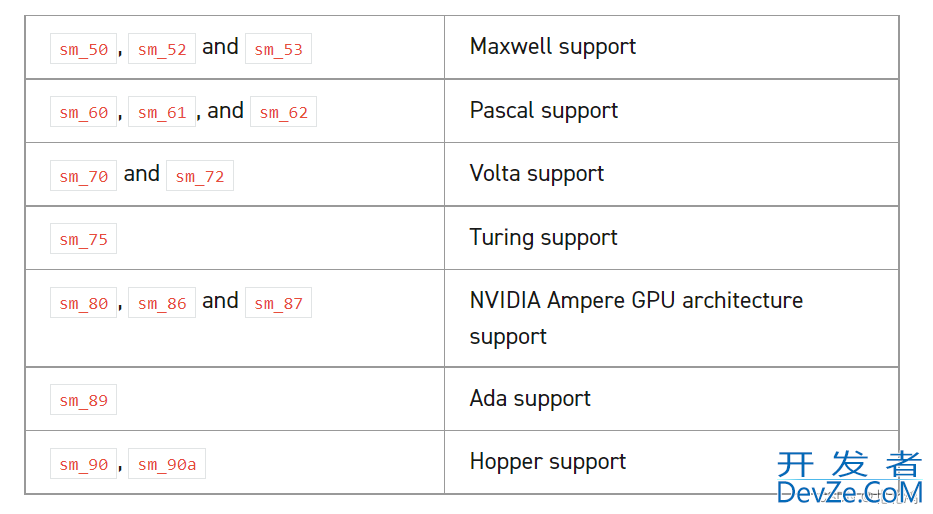Click the sm_62 code tag
This screenshot has width=933, height=514.
[x=283, y=112]
